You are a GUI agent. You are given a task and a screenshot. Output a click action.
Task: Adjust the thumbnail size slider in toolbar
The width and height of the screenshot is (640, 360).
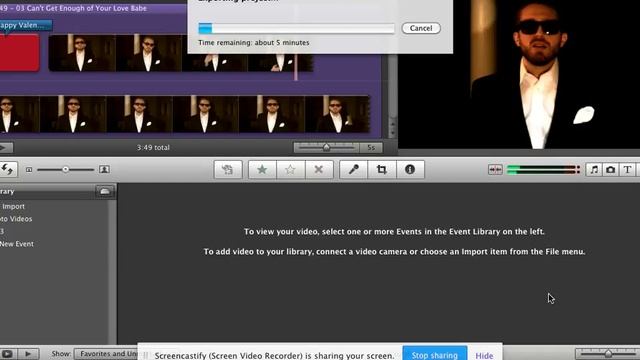65,169
